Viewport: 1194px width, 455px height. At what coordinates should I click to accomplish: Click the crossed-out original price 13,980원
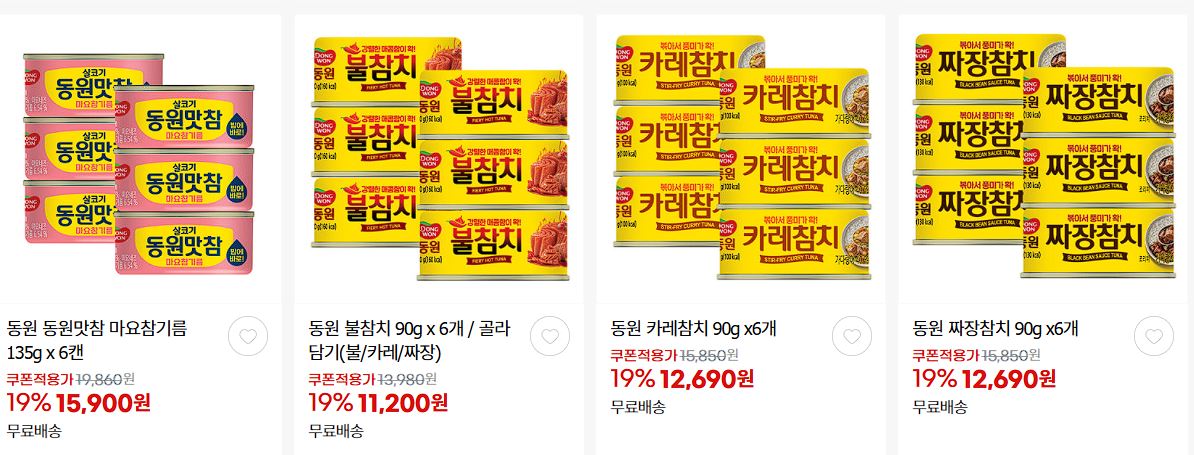pyautogui.click(x=410, y=379)
